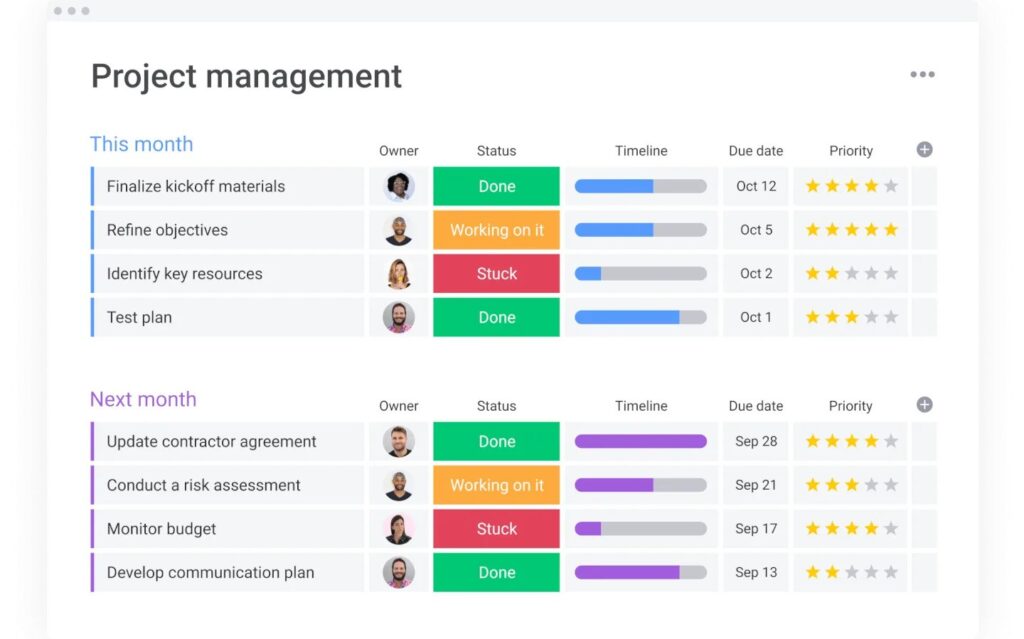
Task: Open the Done status for Develop communication plan
Action: 496,573
